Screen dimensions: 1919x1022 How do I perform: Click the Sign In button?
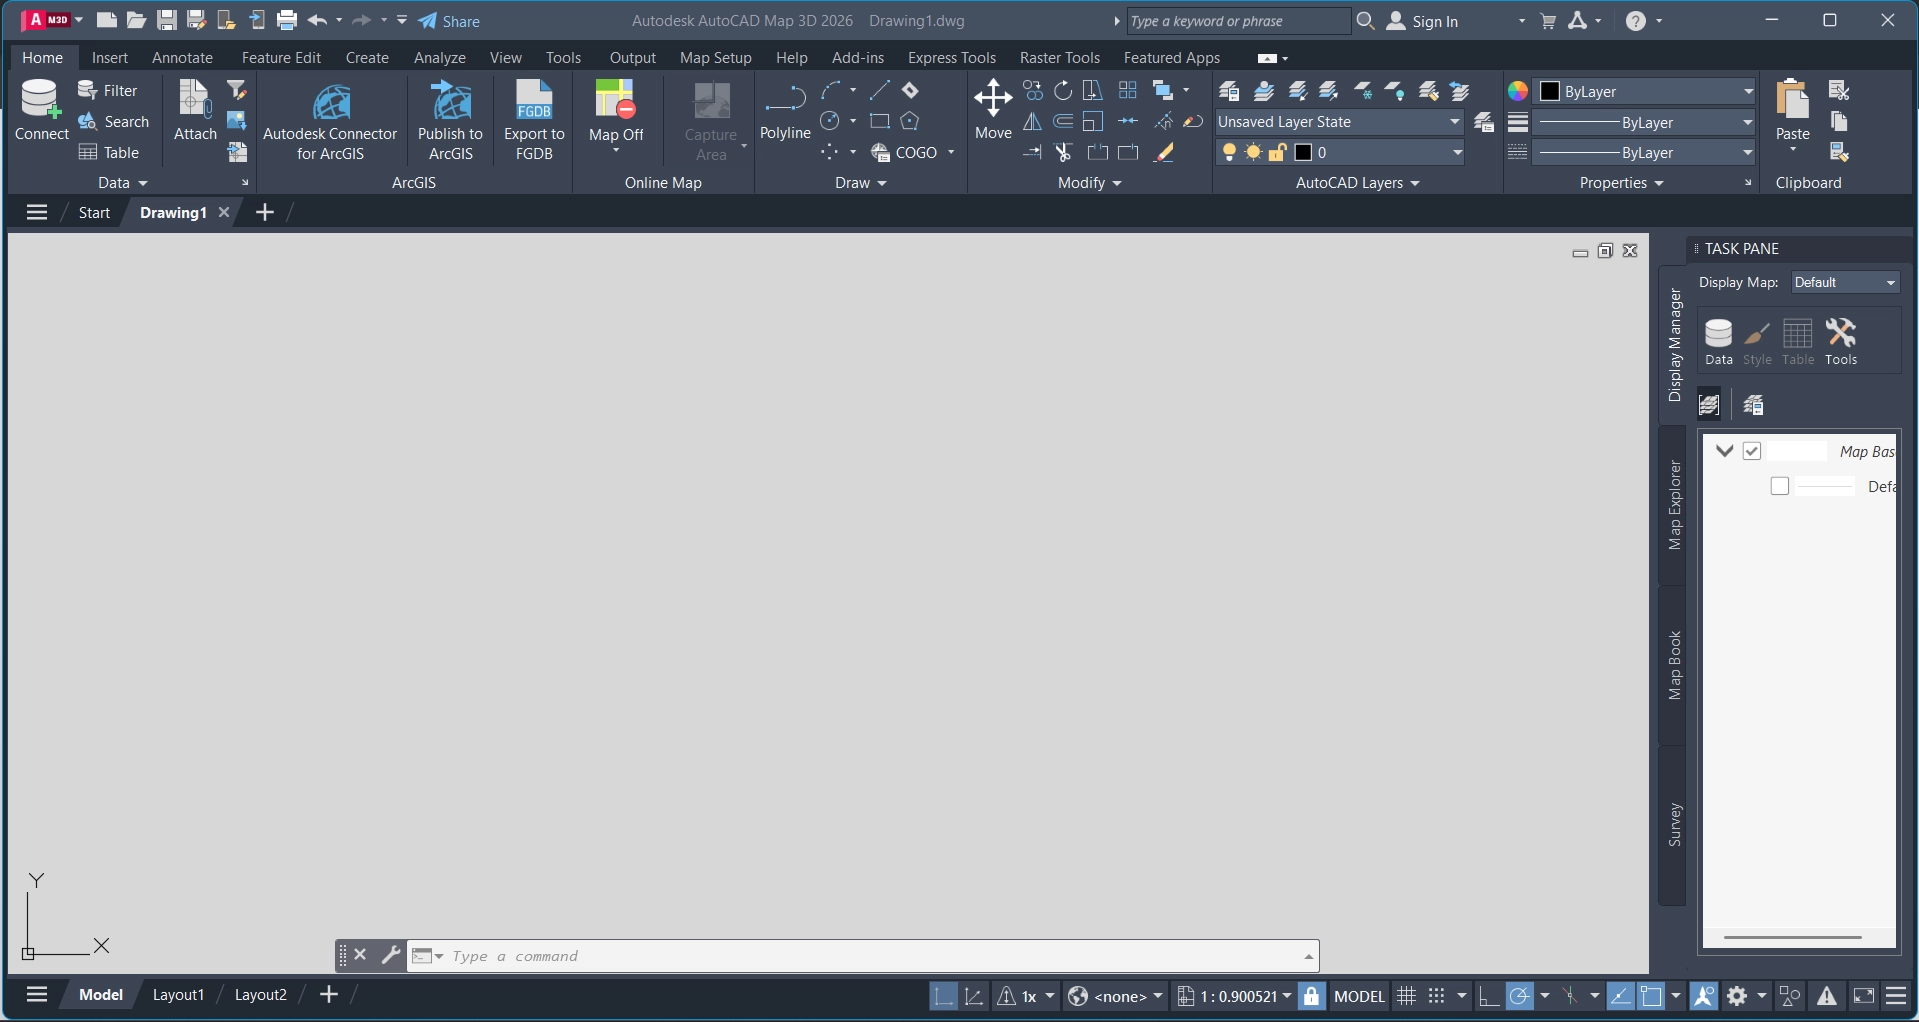[1423, 21]
